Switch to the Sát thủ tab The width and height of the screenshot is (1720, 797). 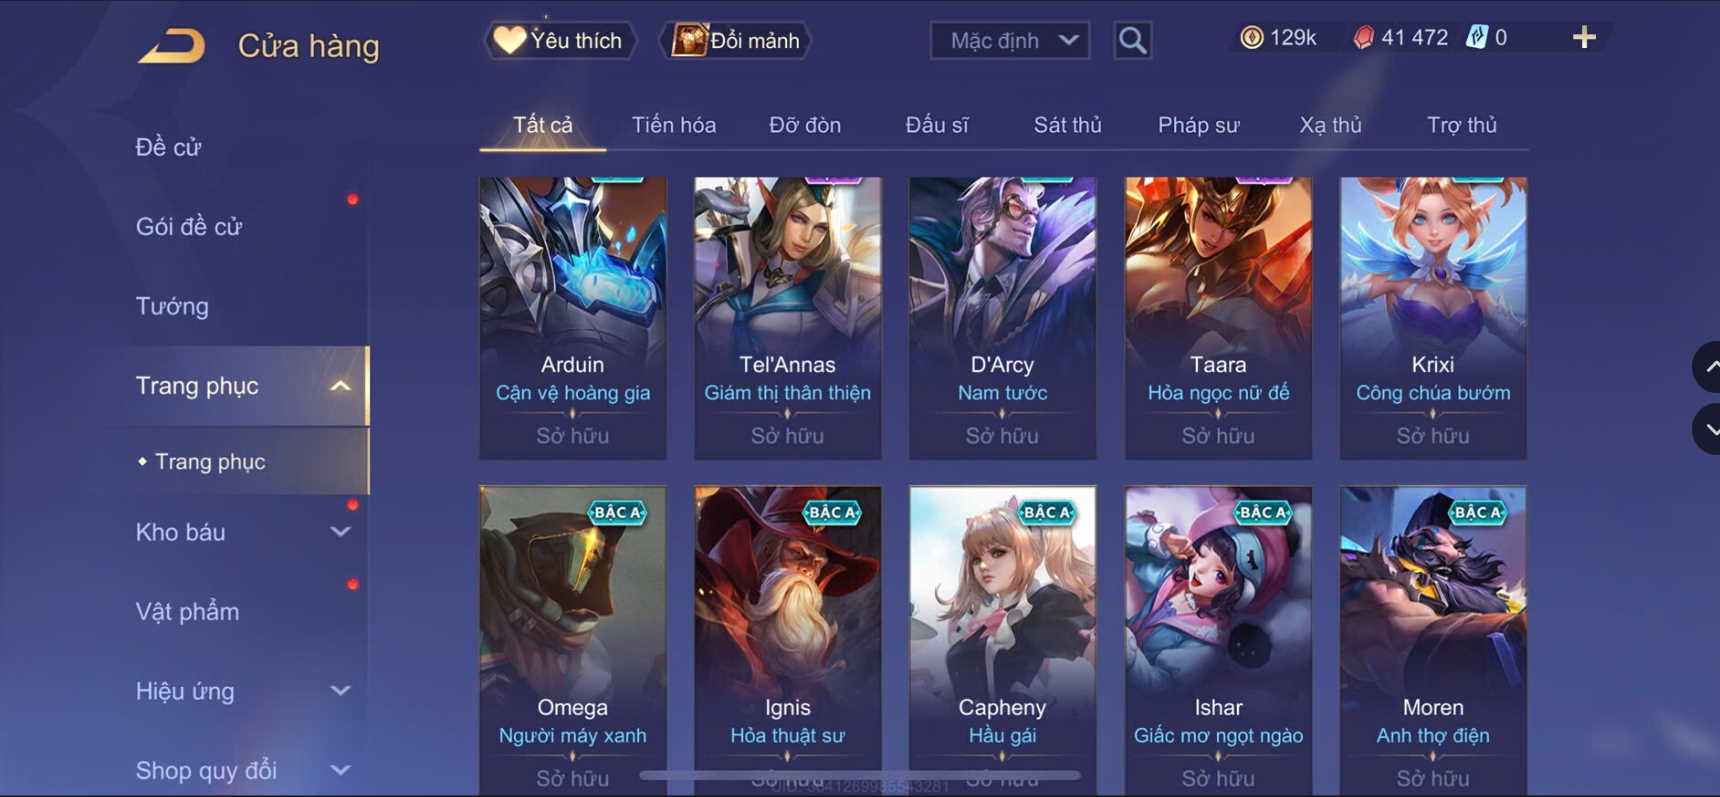(1067, 125)
